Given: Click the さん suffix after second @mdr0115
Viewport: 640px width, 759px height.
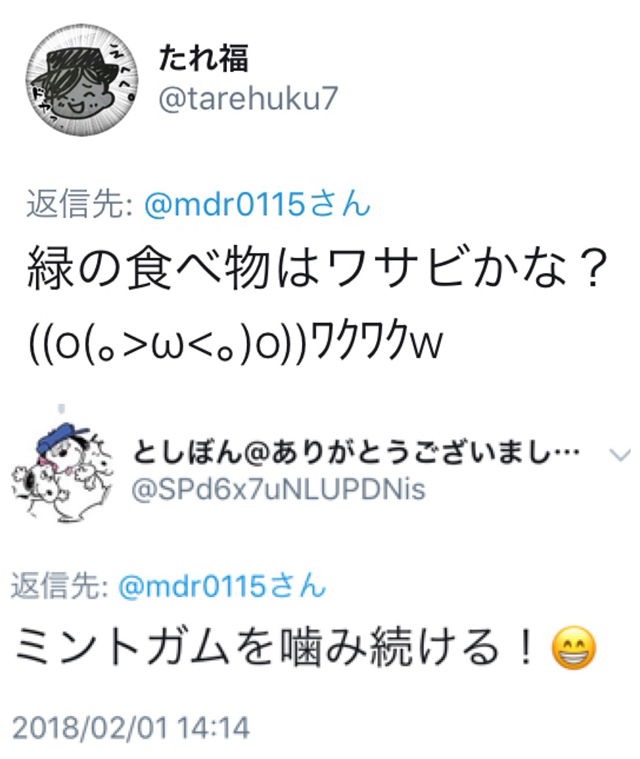Looking at the screenshot, I should pos(297,586).
